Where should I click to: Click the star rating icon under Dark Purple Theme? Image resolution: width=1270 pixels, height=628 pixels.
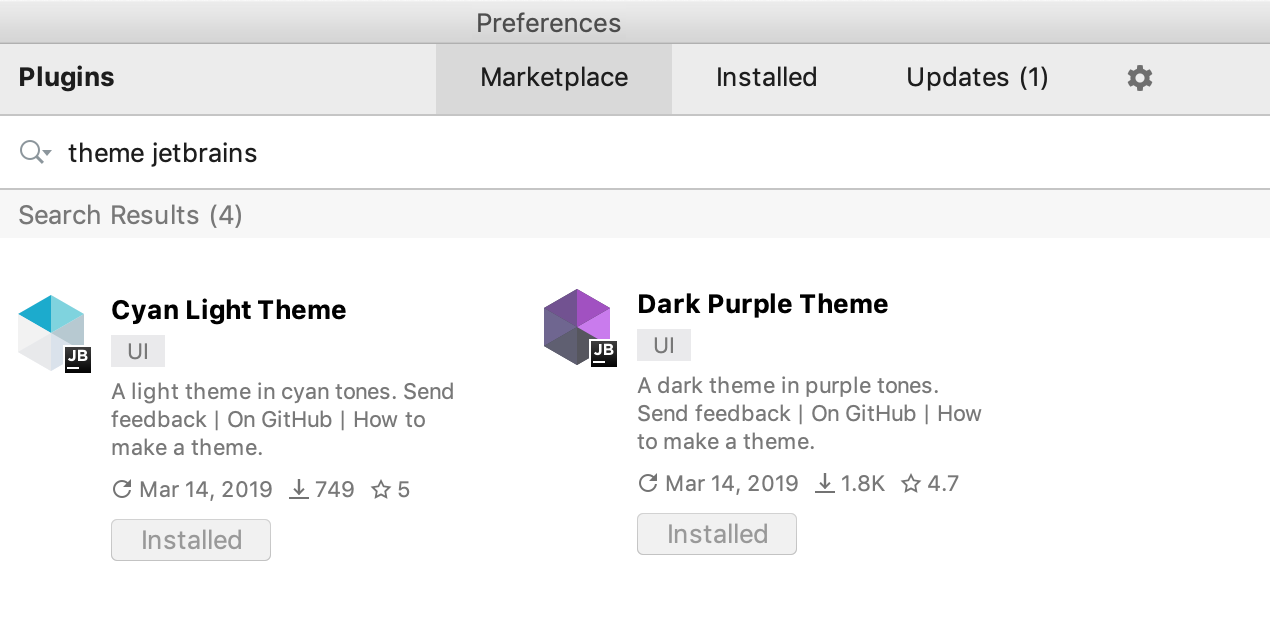(911, 484)
